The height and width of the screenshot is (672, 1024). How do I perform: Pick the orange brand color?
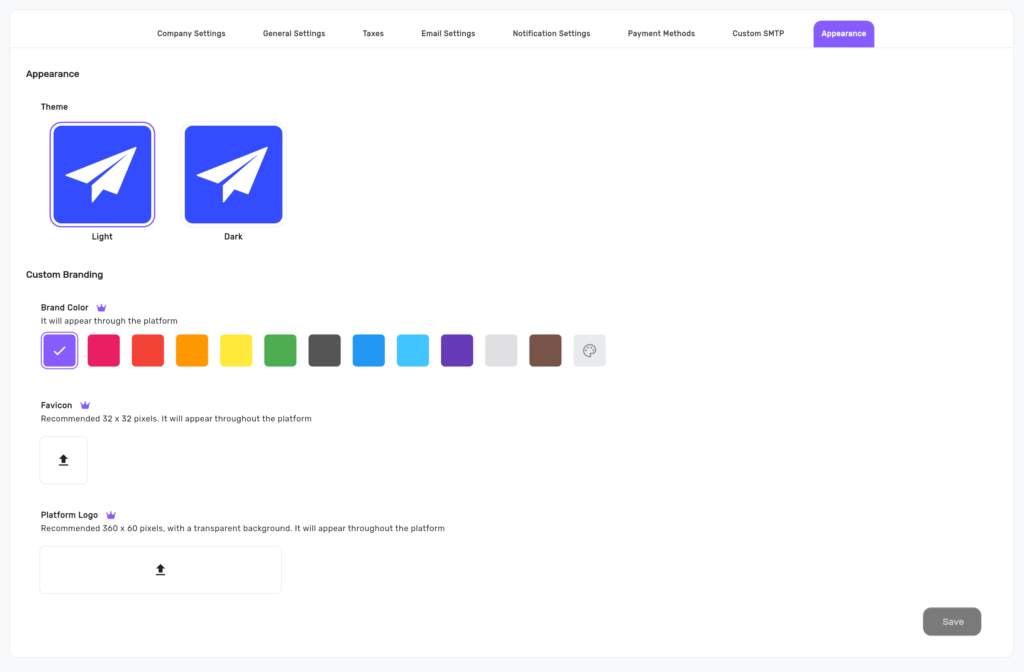tap(192, 351)
